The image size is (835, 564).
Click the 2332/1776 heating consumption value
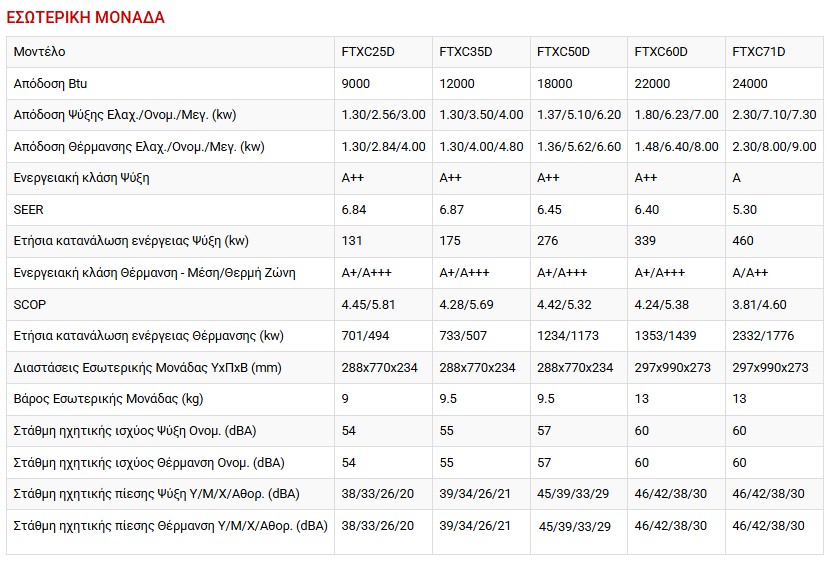pos(765,336)
